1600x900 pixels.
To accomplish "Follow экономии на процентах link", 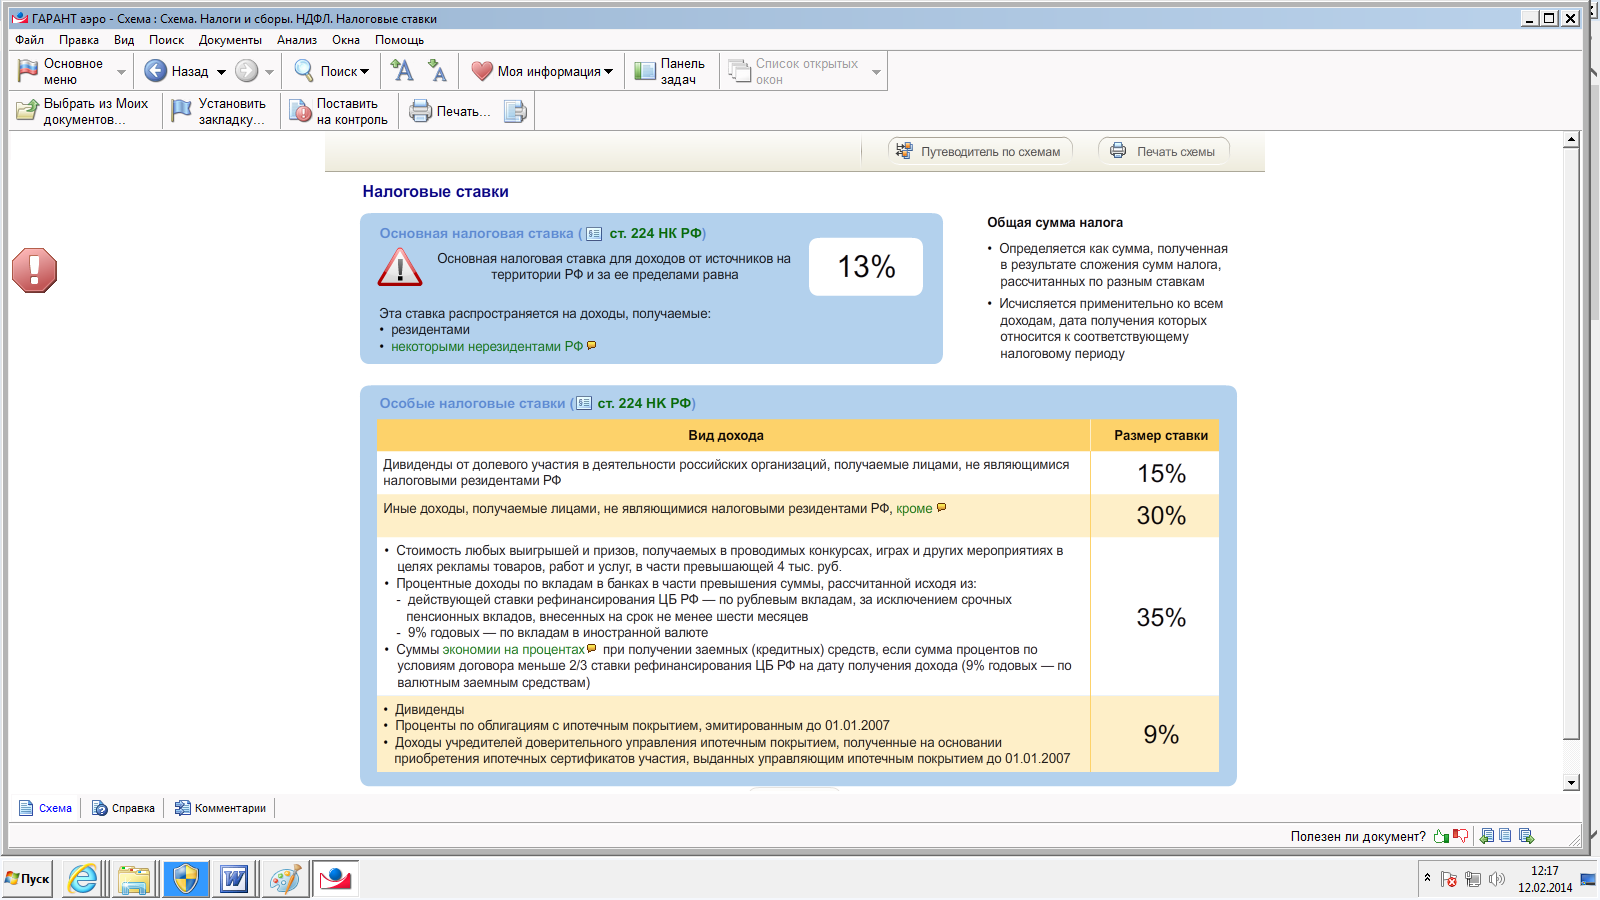I will point(513,649).
